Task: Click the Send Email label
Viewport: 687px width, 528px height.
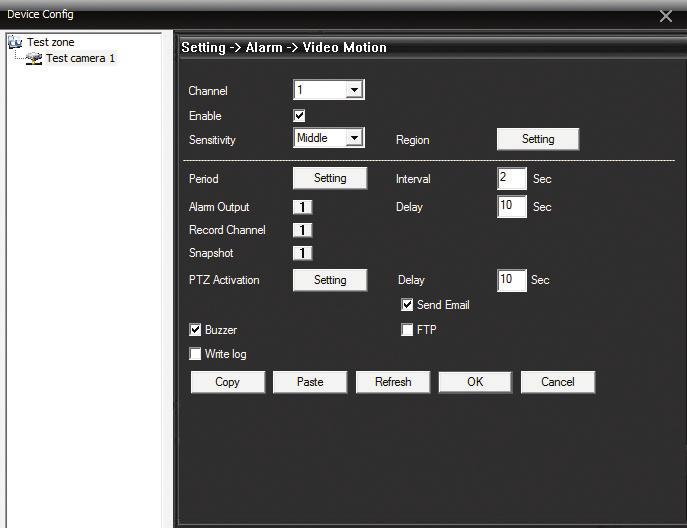Action: tap(443, 305)
